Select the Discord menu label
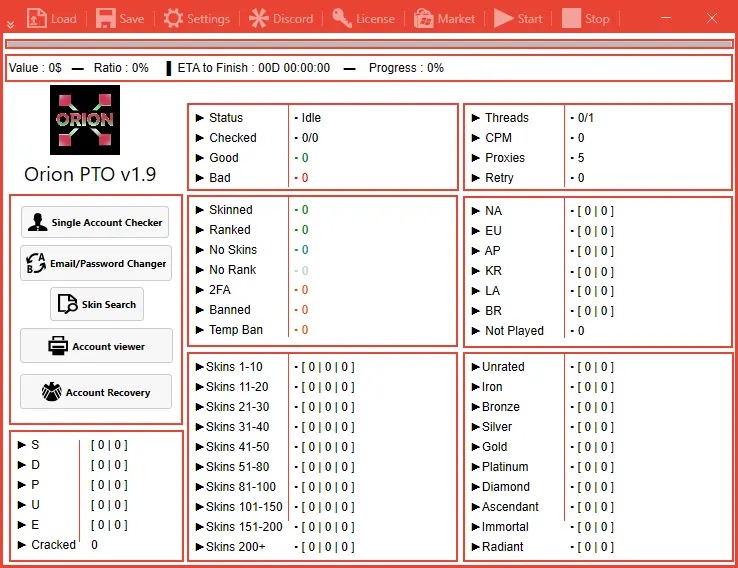The height and width of the screenshot is (568, 738). point(293,19)
